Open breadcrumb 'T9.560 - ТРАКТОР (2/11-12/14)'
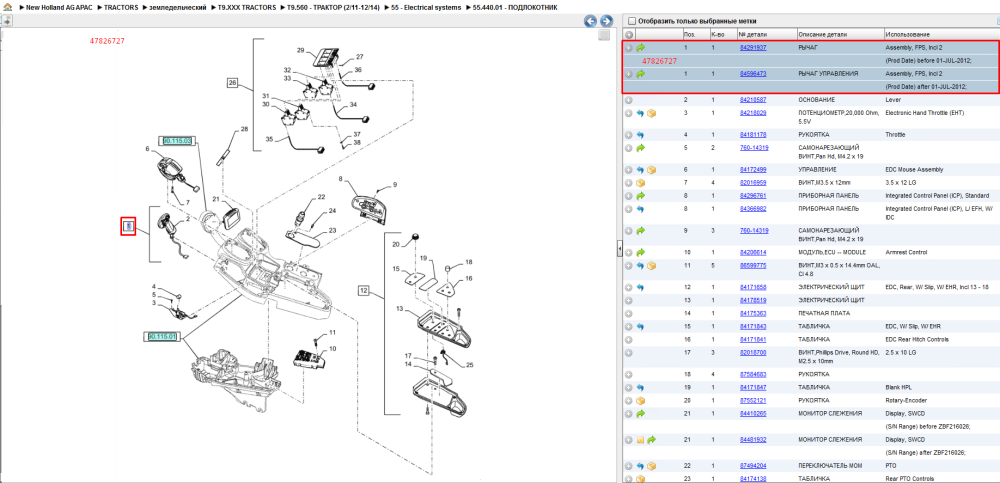 click(x=334, y=7)
